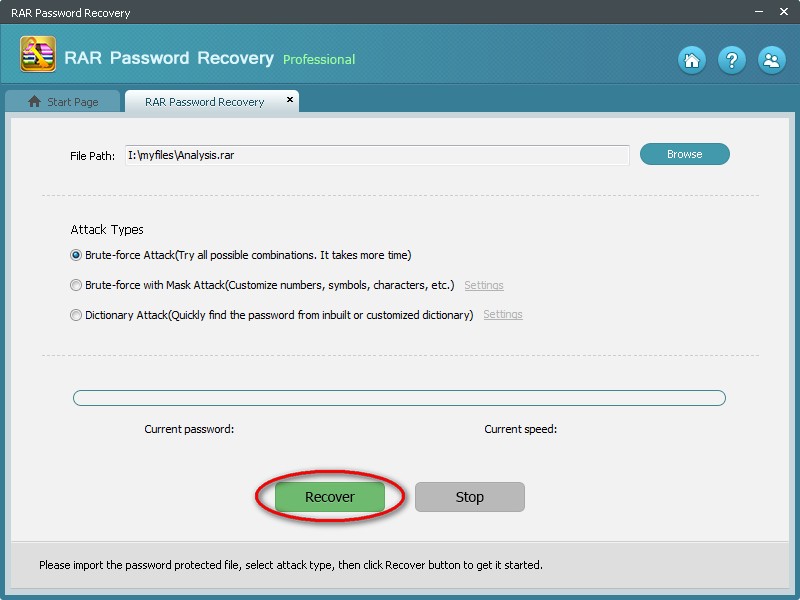Image resolution: width=800 pixels, height=600 pixels.
Task: Click the File Path input field
Action: point(377,155)
